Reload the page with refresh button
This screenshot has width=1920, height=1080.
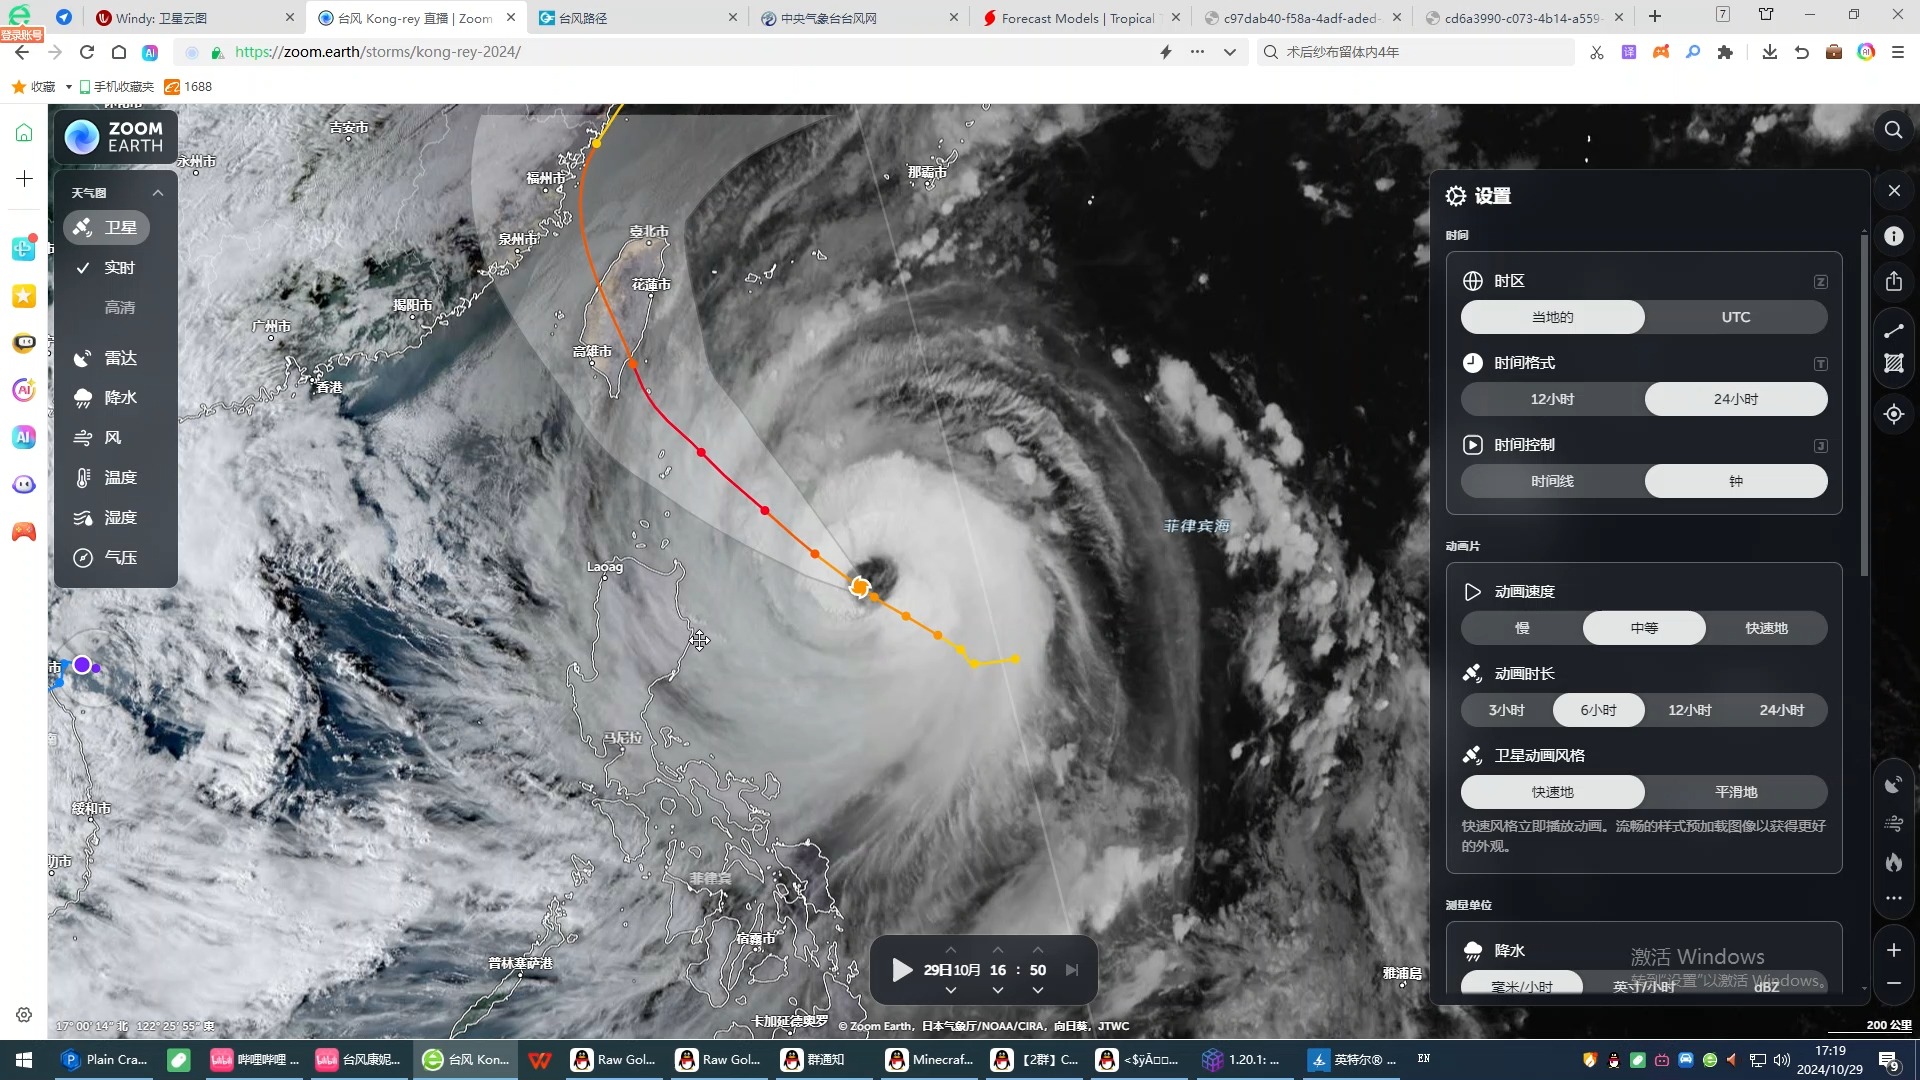click(87, 52)
